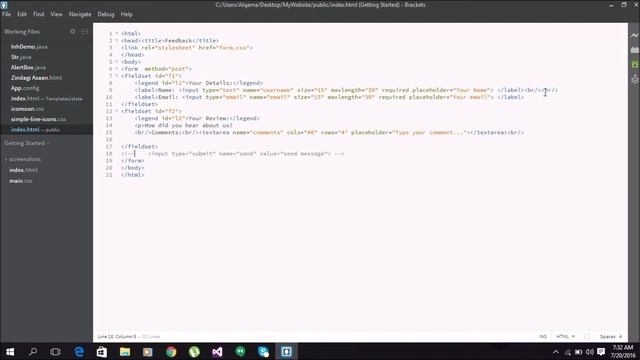
Task: Collapse the head tag fold at line 2
Action: [116, 40]
